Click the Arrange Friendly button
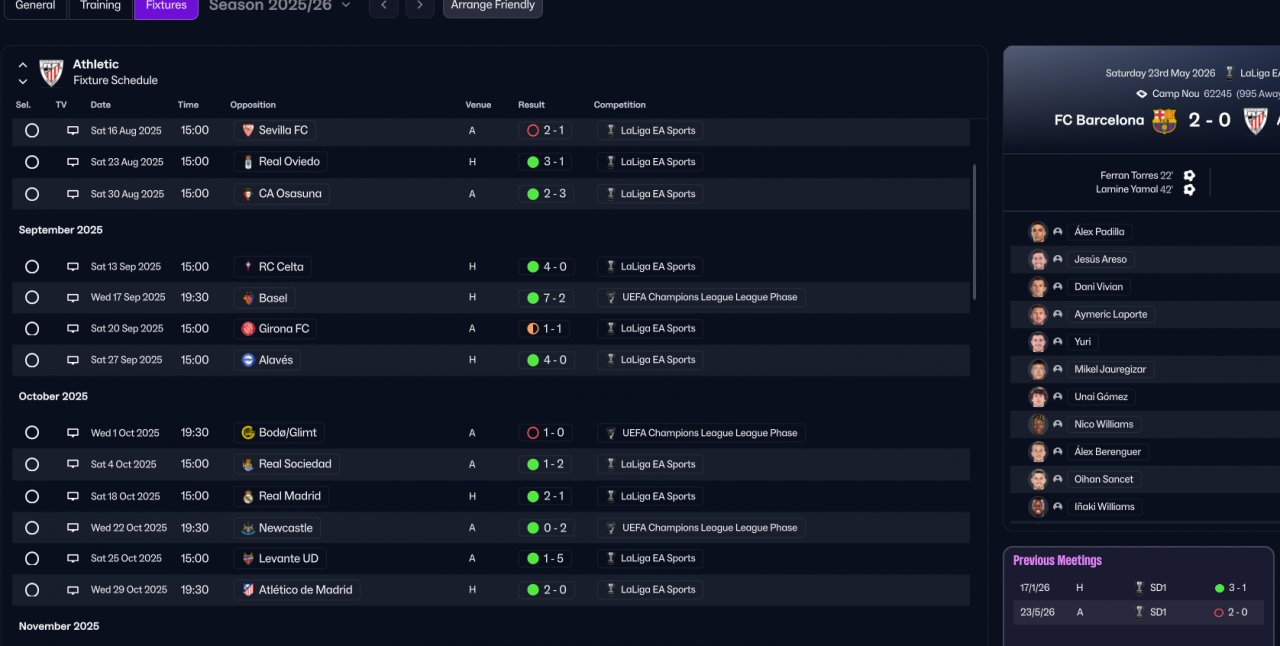The image size is (1280, 646). [493, 7]
